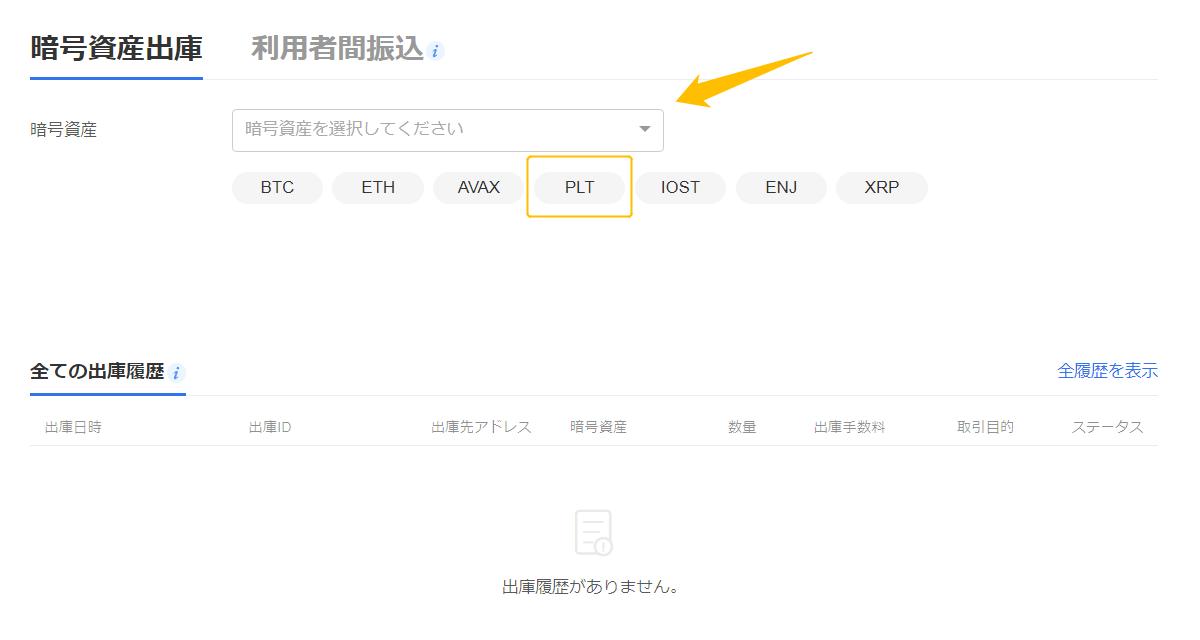Choose the BTC asset chip

pos(277,187)
